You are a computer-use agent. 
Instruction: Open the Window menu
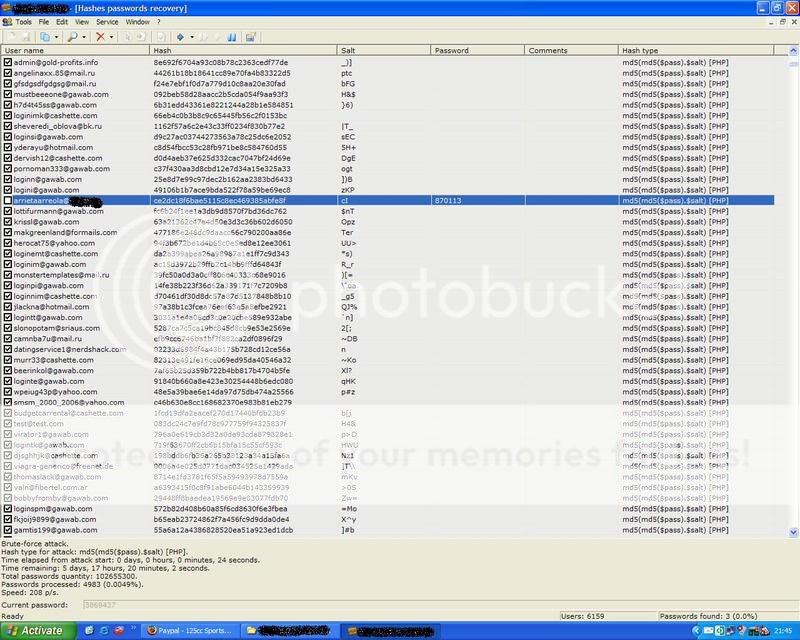pyautogui.click(x=138, y=22)
